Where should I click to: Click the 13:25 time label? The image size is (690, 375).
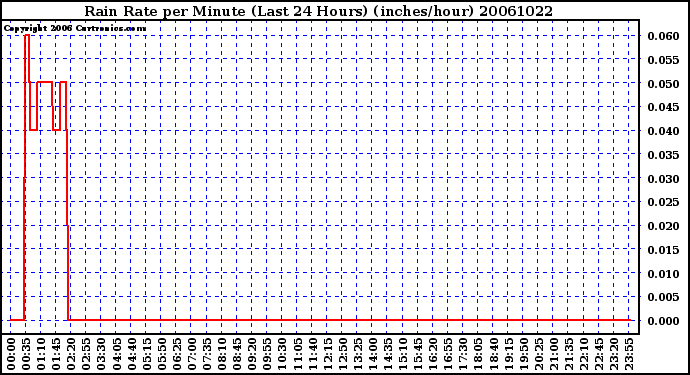click(357, 354)
